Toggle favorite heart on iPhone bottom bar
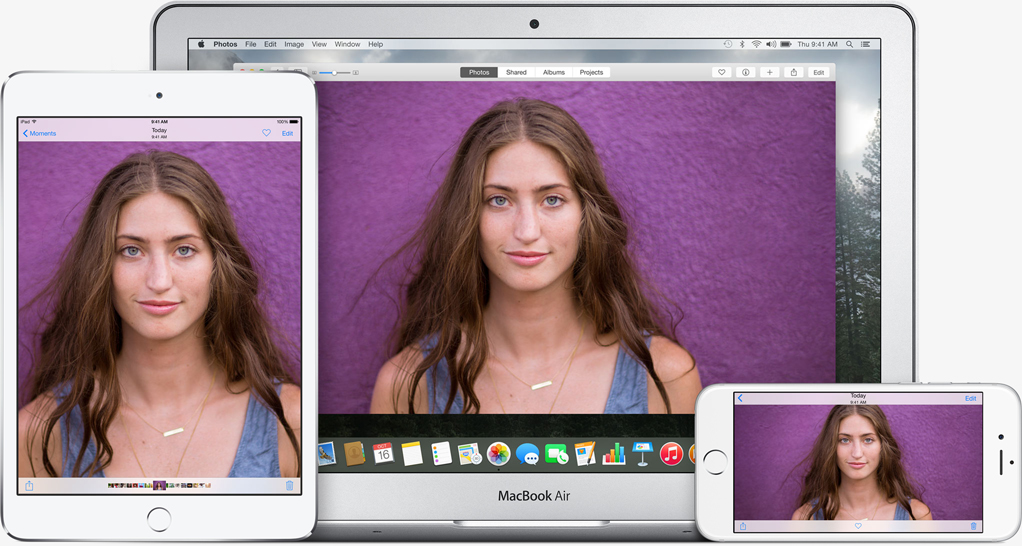 [x=857, y=526]
